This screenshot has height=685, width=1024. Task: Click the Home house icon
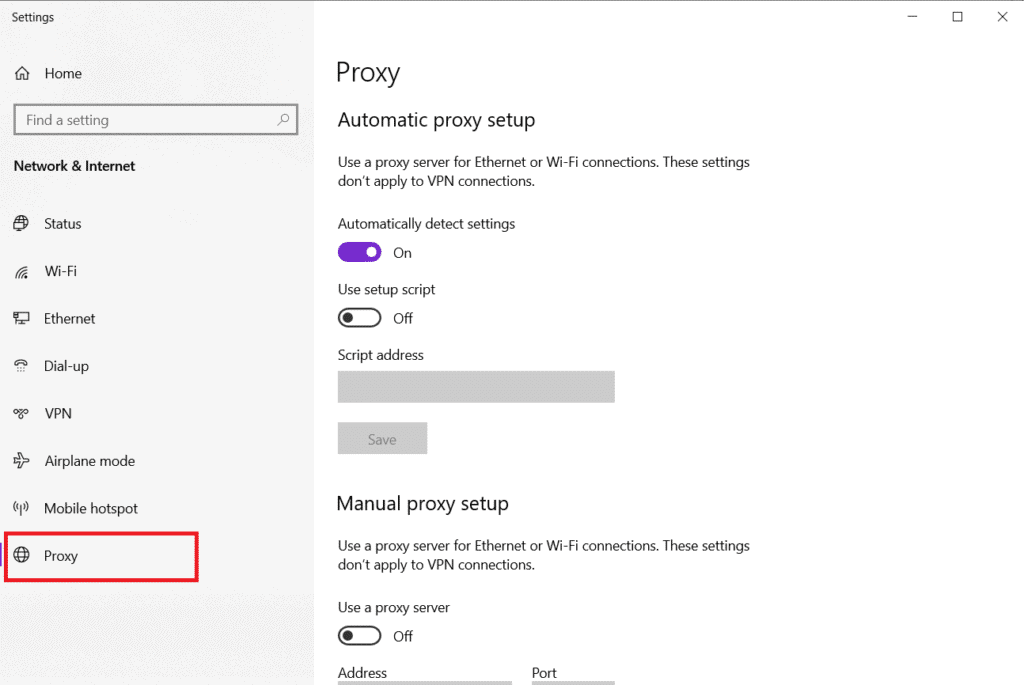click(22, 73)
